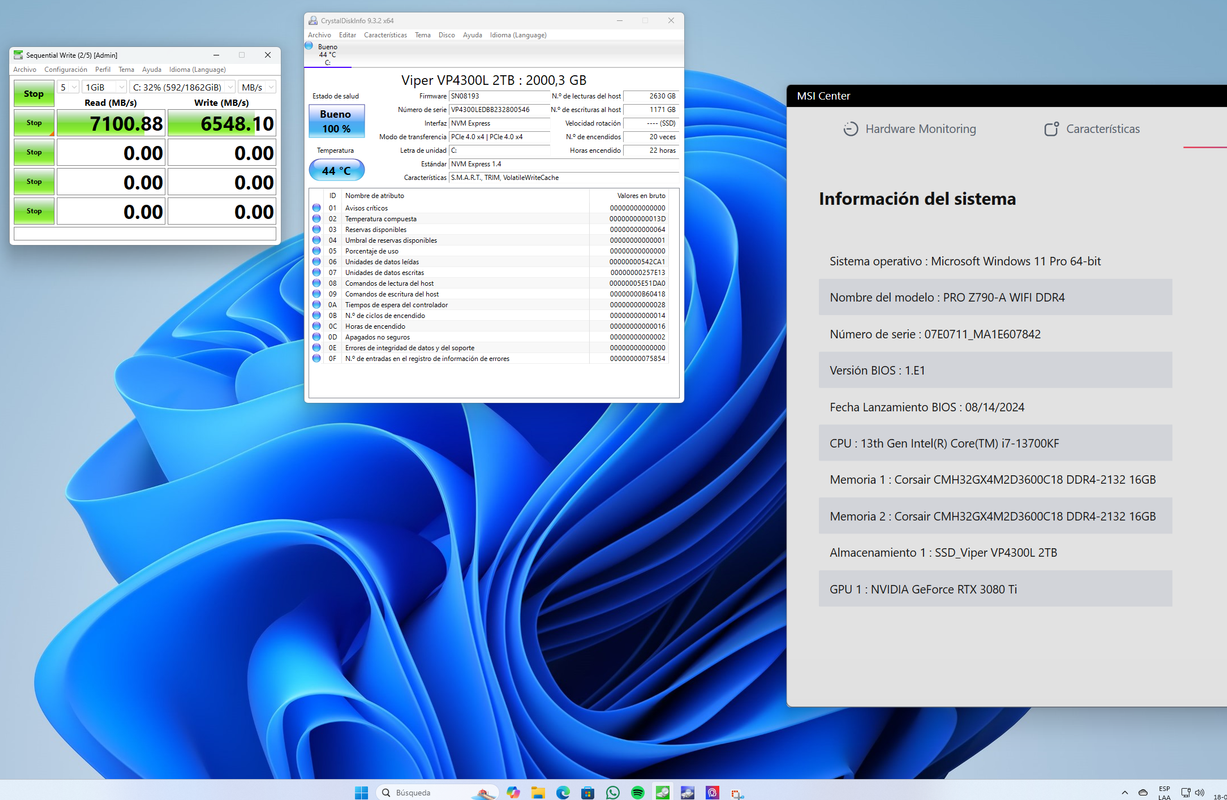This screenshot has height=800, width=1227.
Task: Click the ID column header in attribute table
Action: click(333, 196)
